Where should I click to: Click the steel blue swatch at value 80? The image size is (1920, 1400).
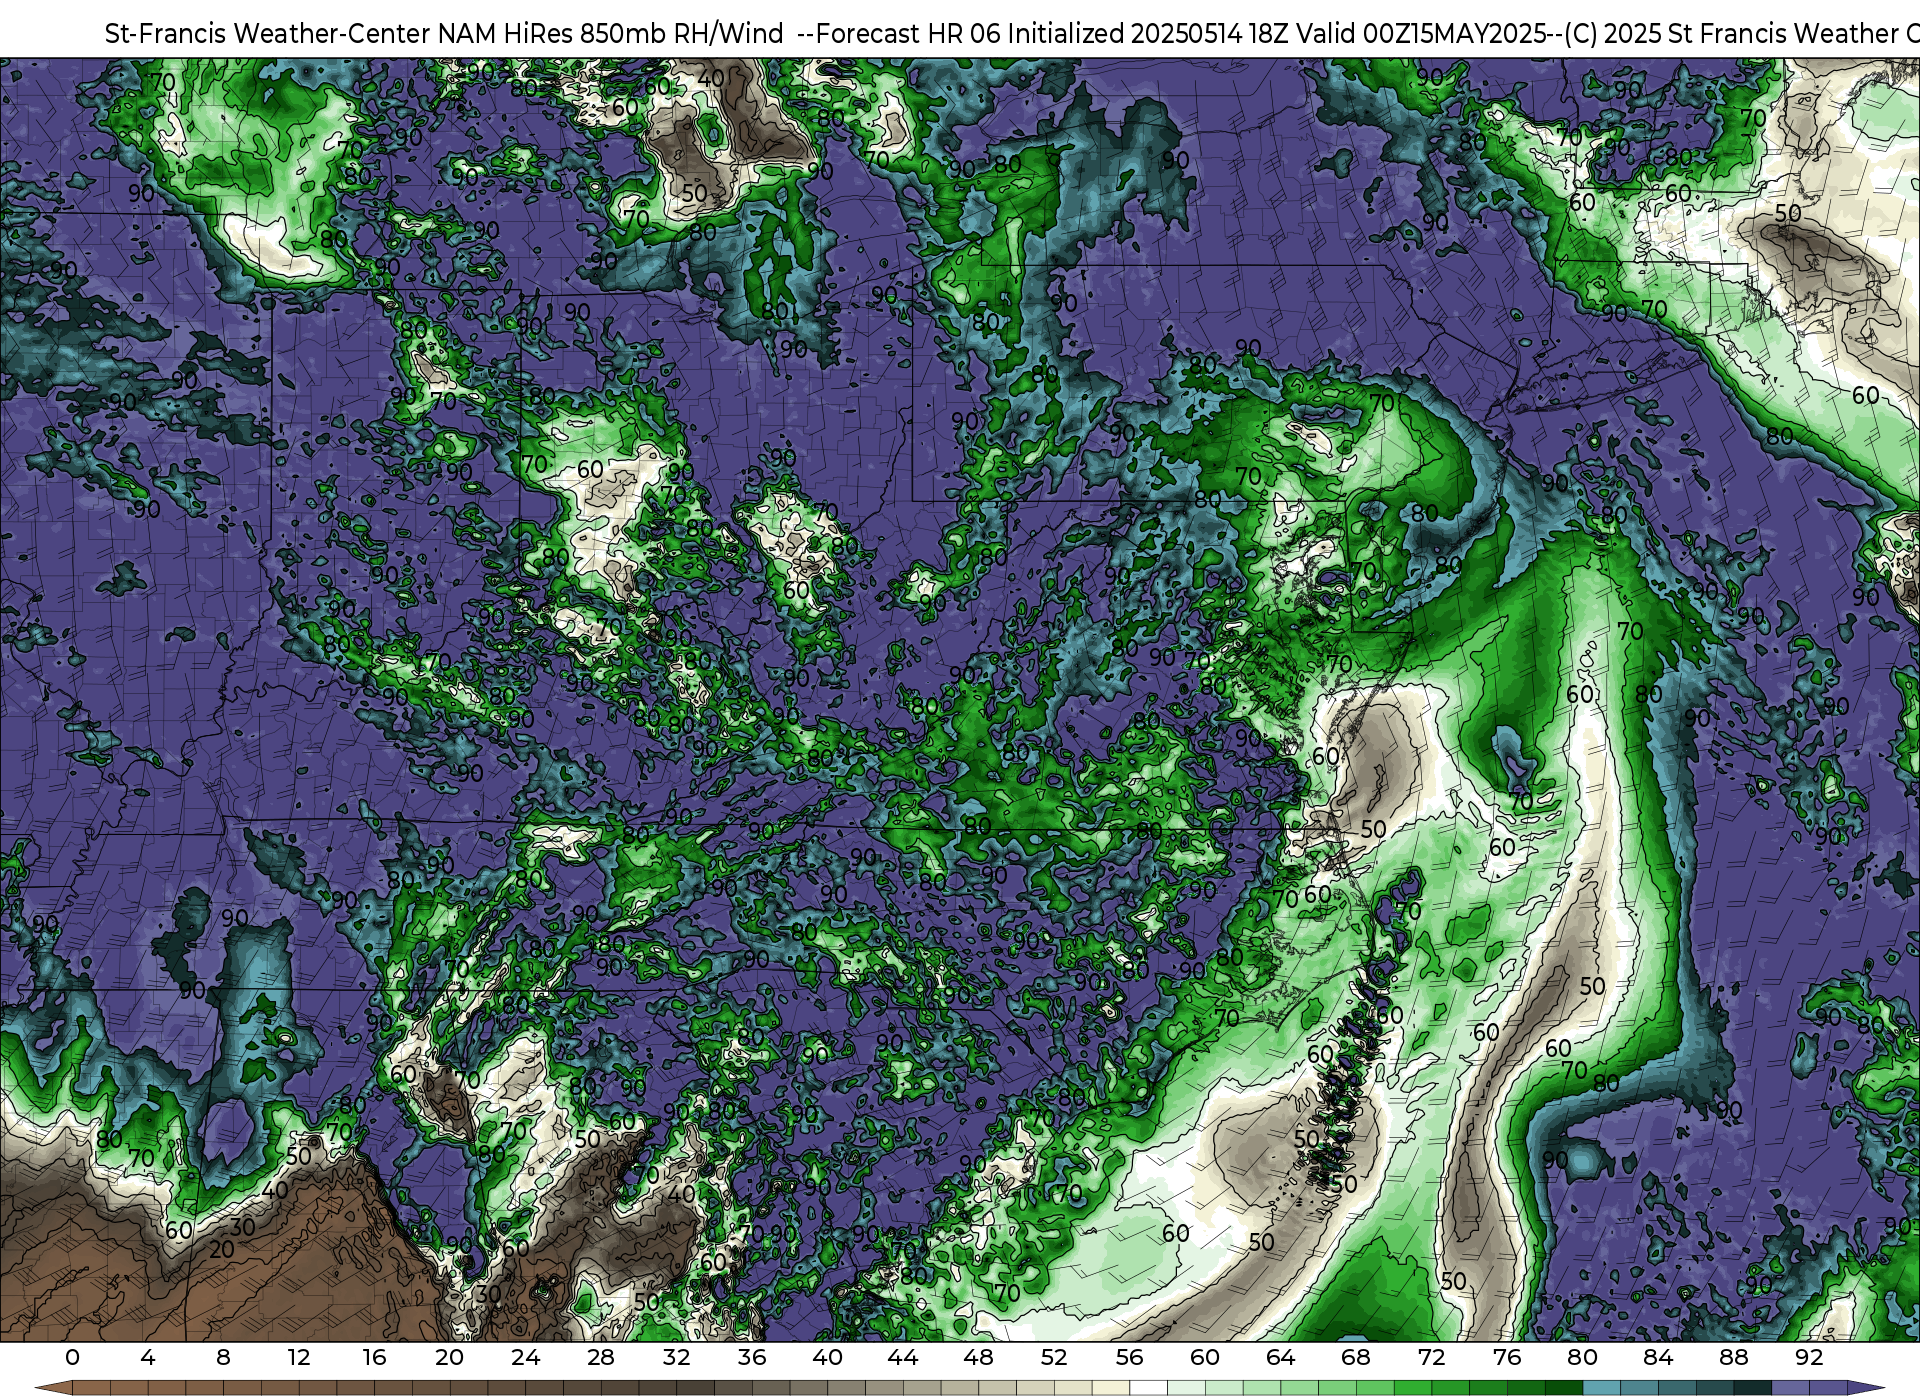pos(1601,1388)
